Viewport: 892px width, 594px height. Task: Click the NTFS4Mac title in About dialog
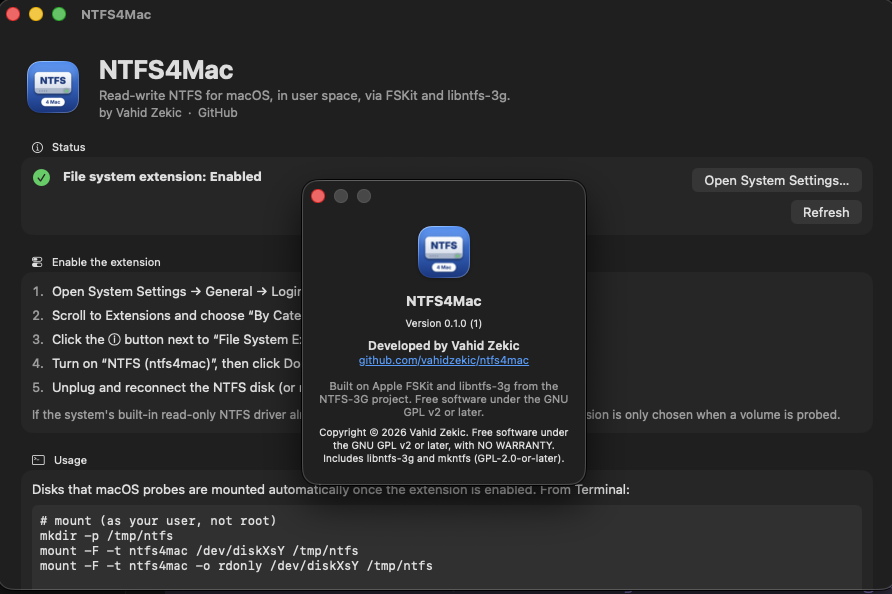[x=444, y=301]
